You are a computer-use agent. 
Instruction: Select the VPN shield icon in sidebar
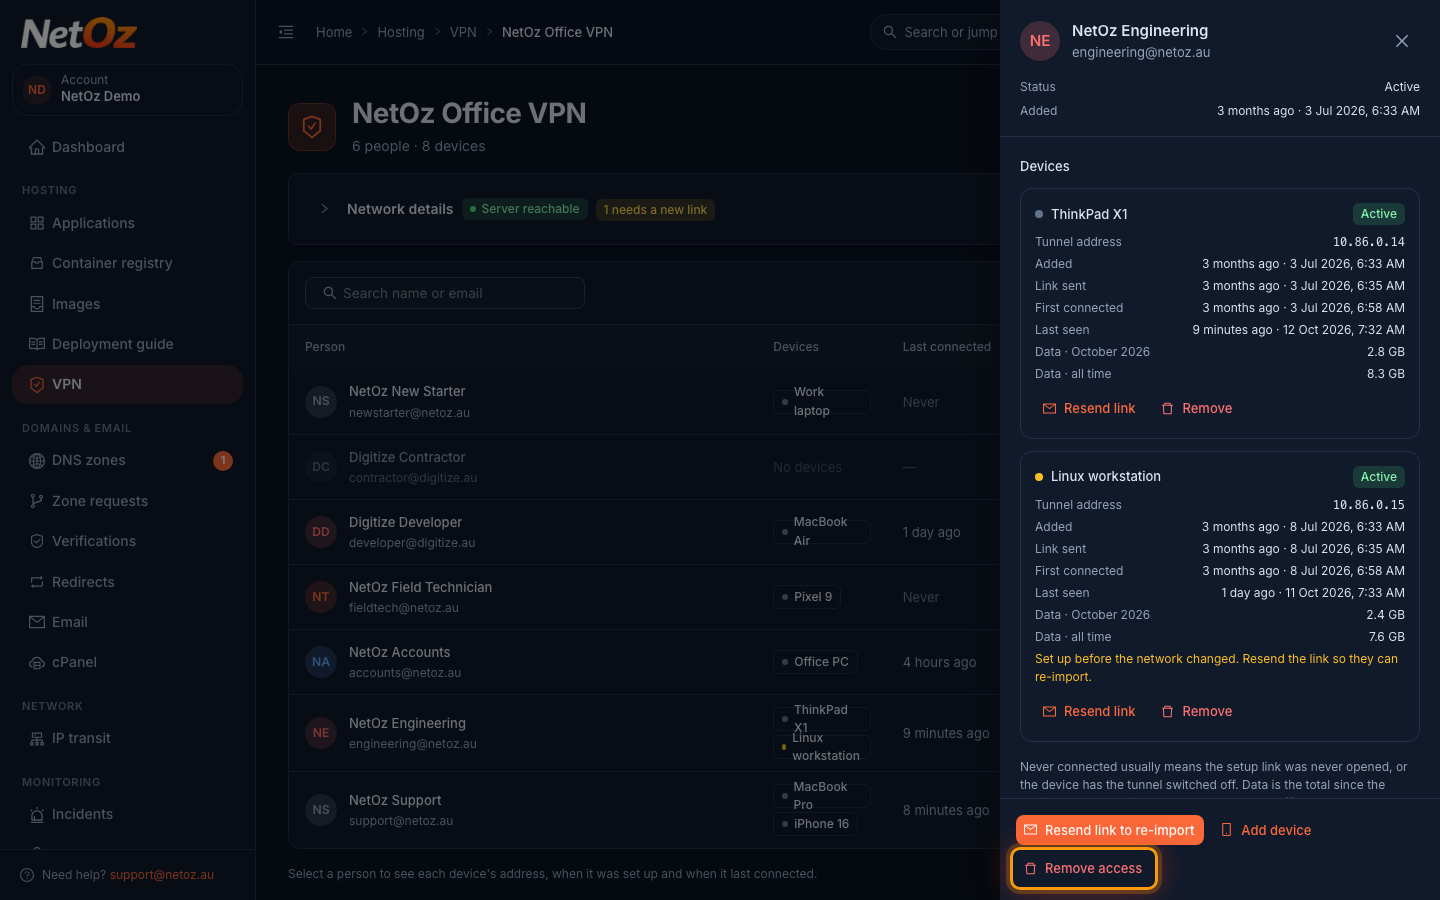37,384
